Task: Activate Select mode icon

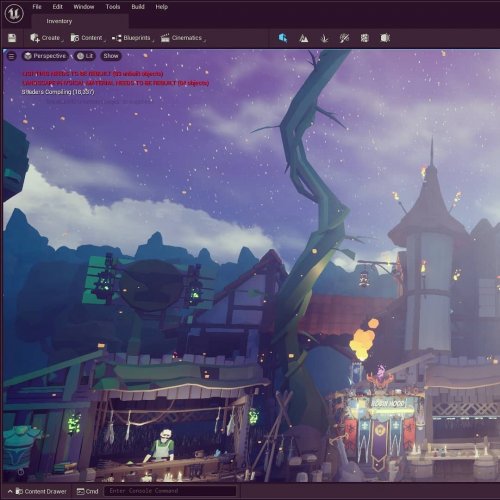Action: [x=283, y=38]
